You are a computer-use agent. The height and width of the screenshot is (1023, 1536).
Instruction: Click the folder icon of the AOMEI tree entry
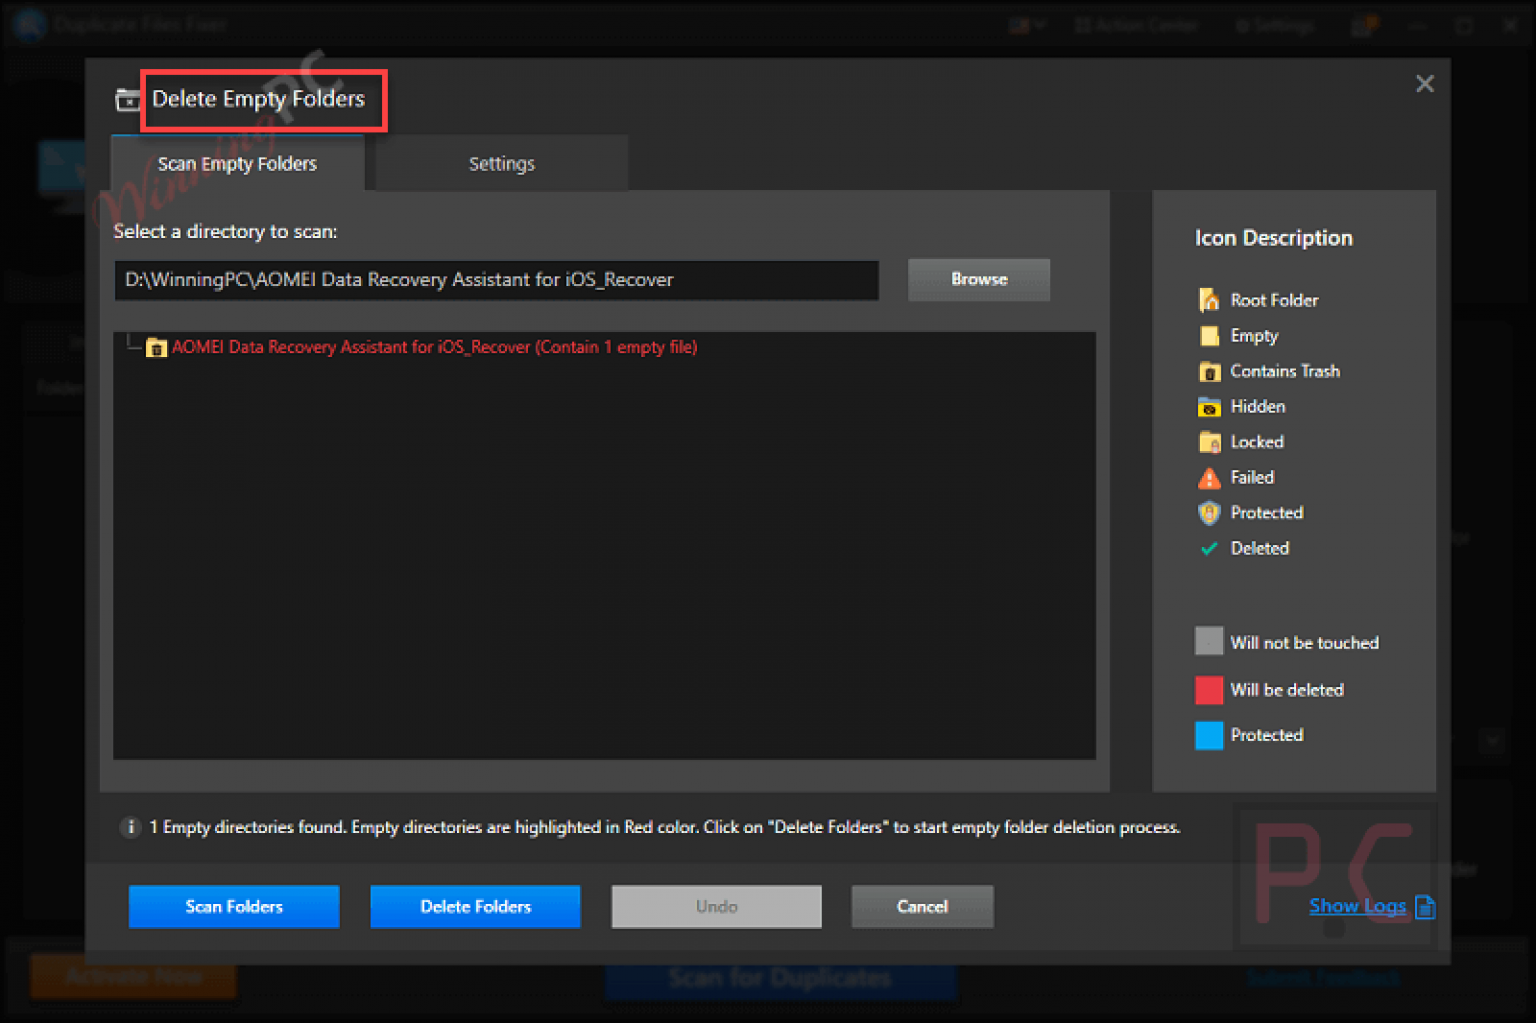pyautogui.click(x=156, y=348)
